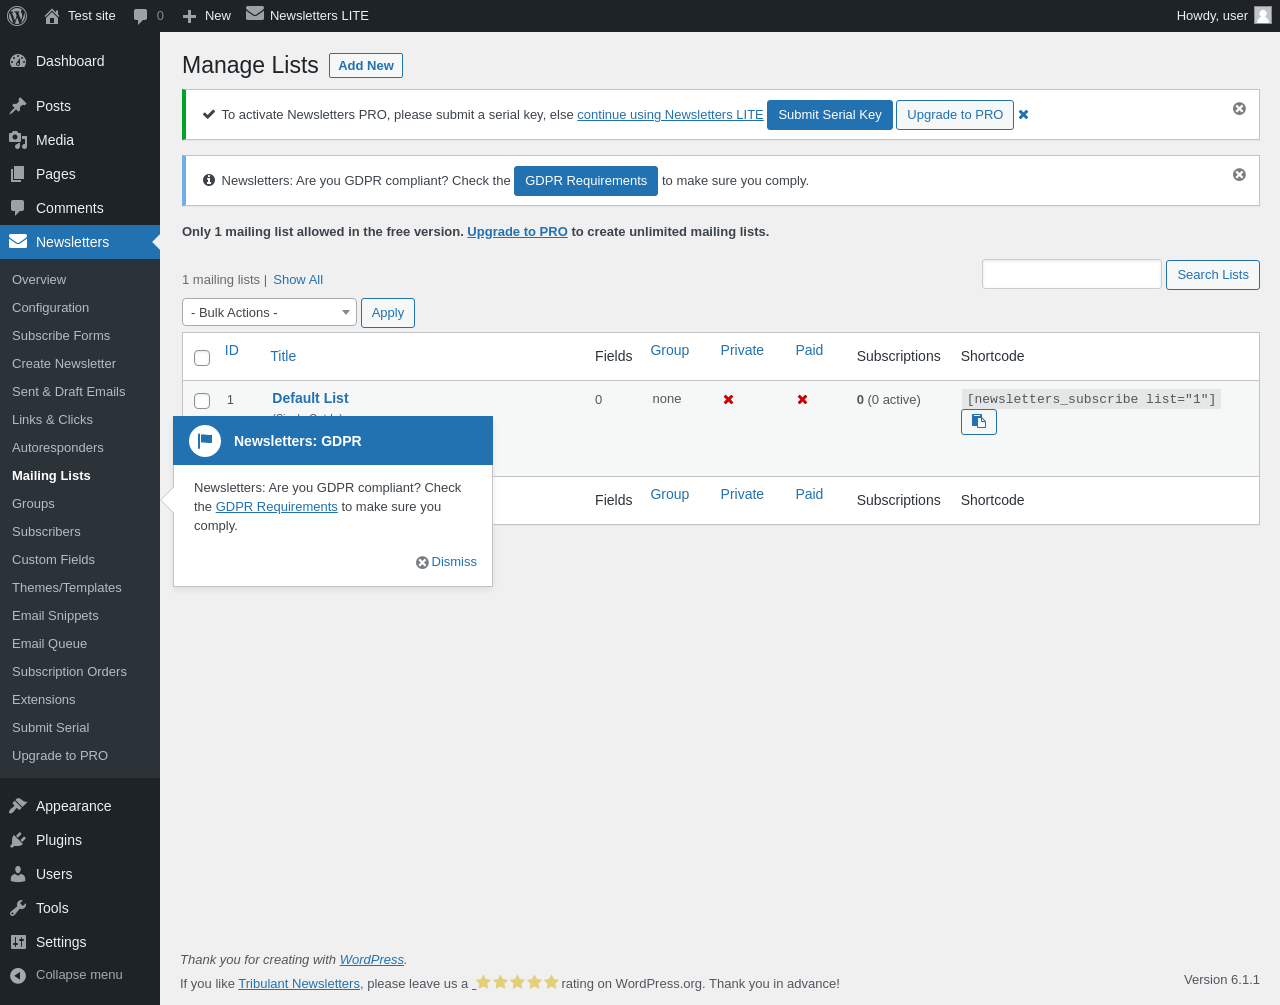Open Mailing Lists submenu item
Image resolution: width=1280 pixels, height=1005 pixels.
[x=51, y=476]
